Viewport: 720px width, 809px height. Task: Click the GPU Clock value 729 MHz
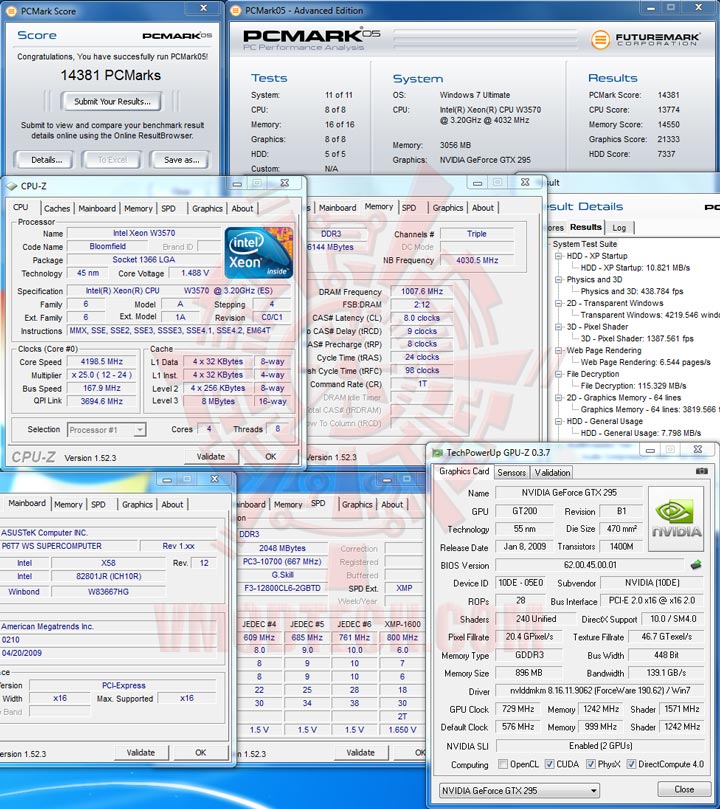pos(518,709)
